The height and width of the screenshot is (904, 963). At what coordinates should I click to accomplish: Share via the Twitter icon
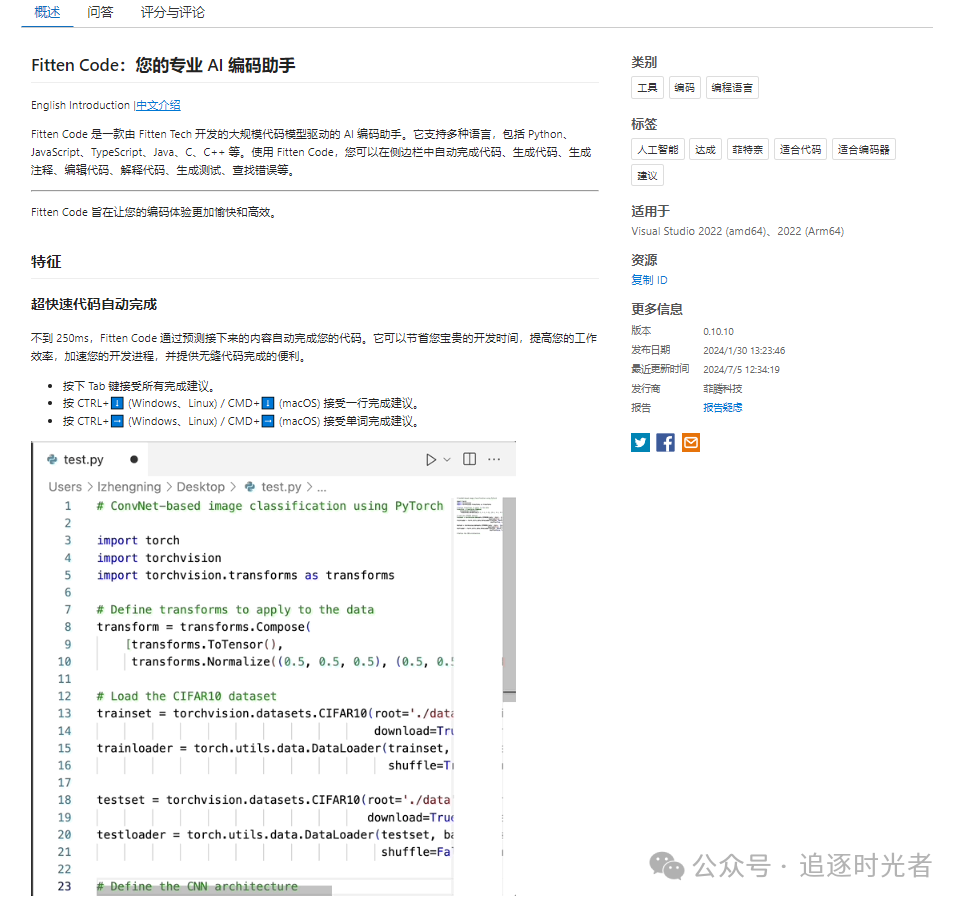coord(641,442)
